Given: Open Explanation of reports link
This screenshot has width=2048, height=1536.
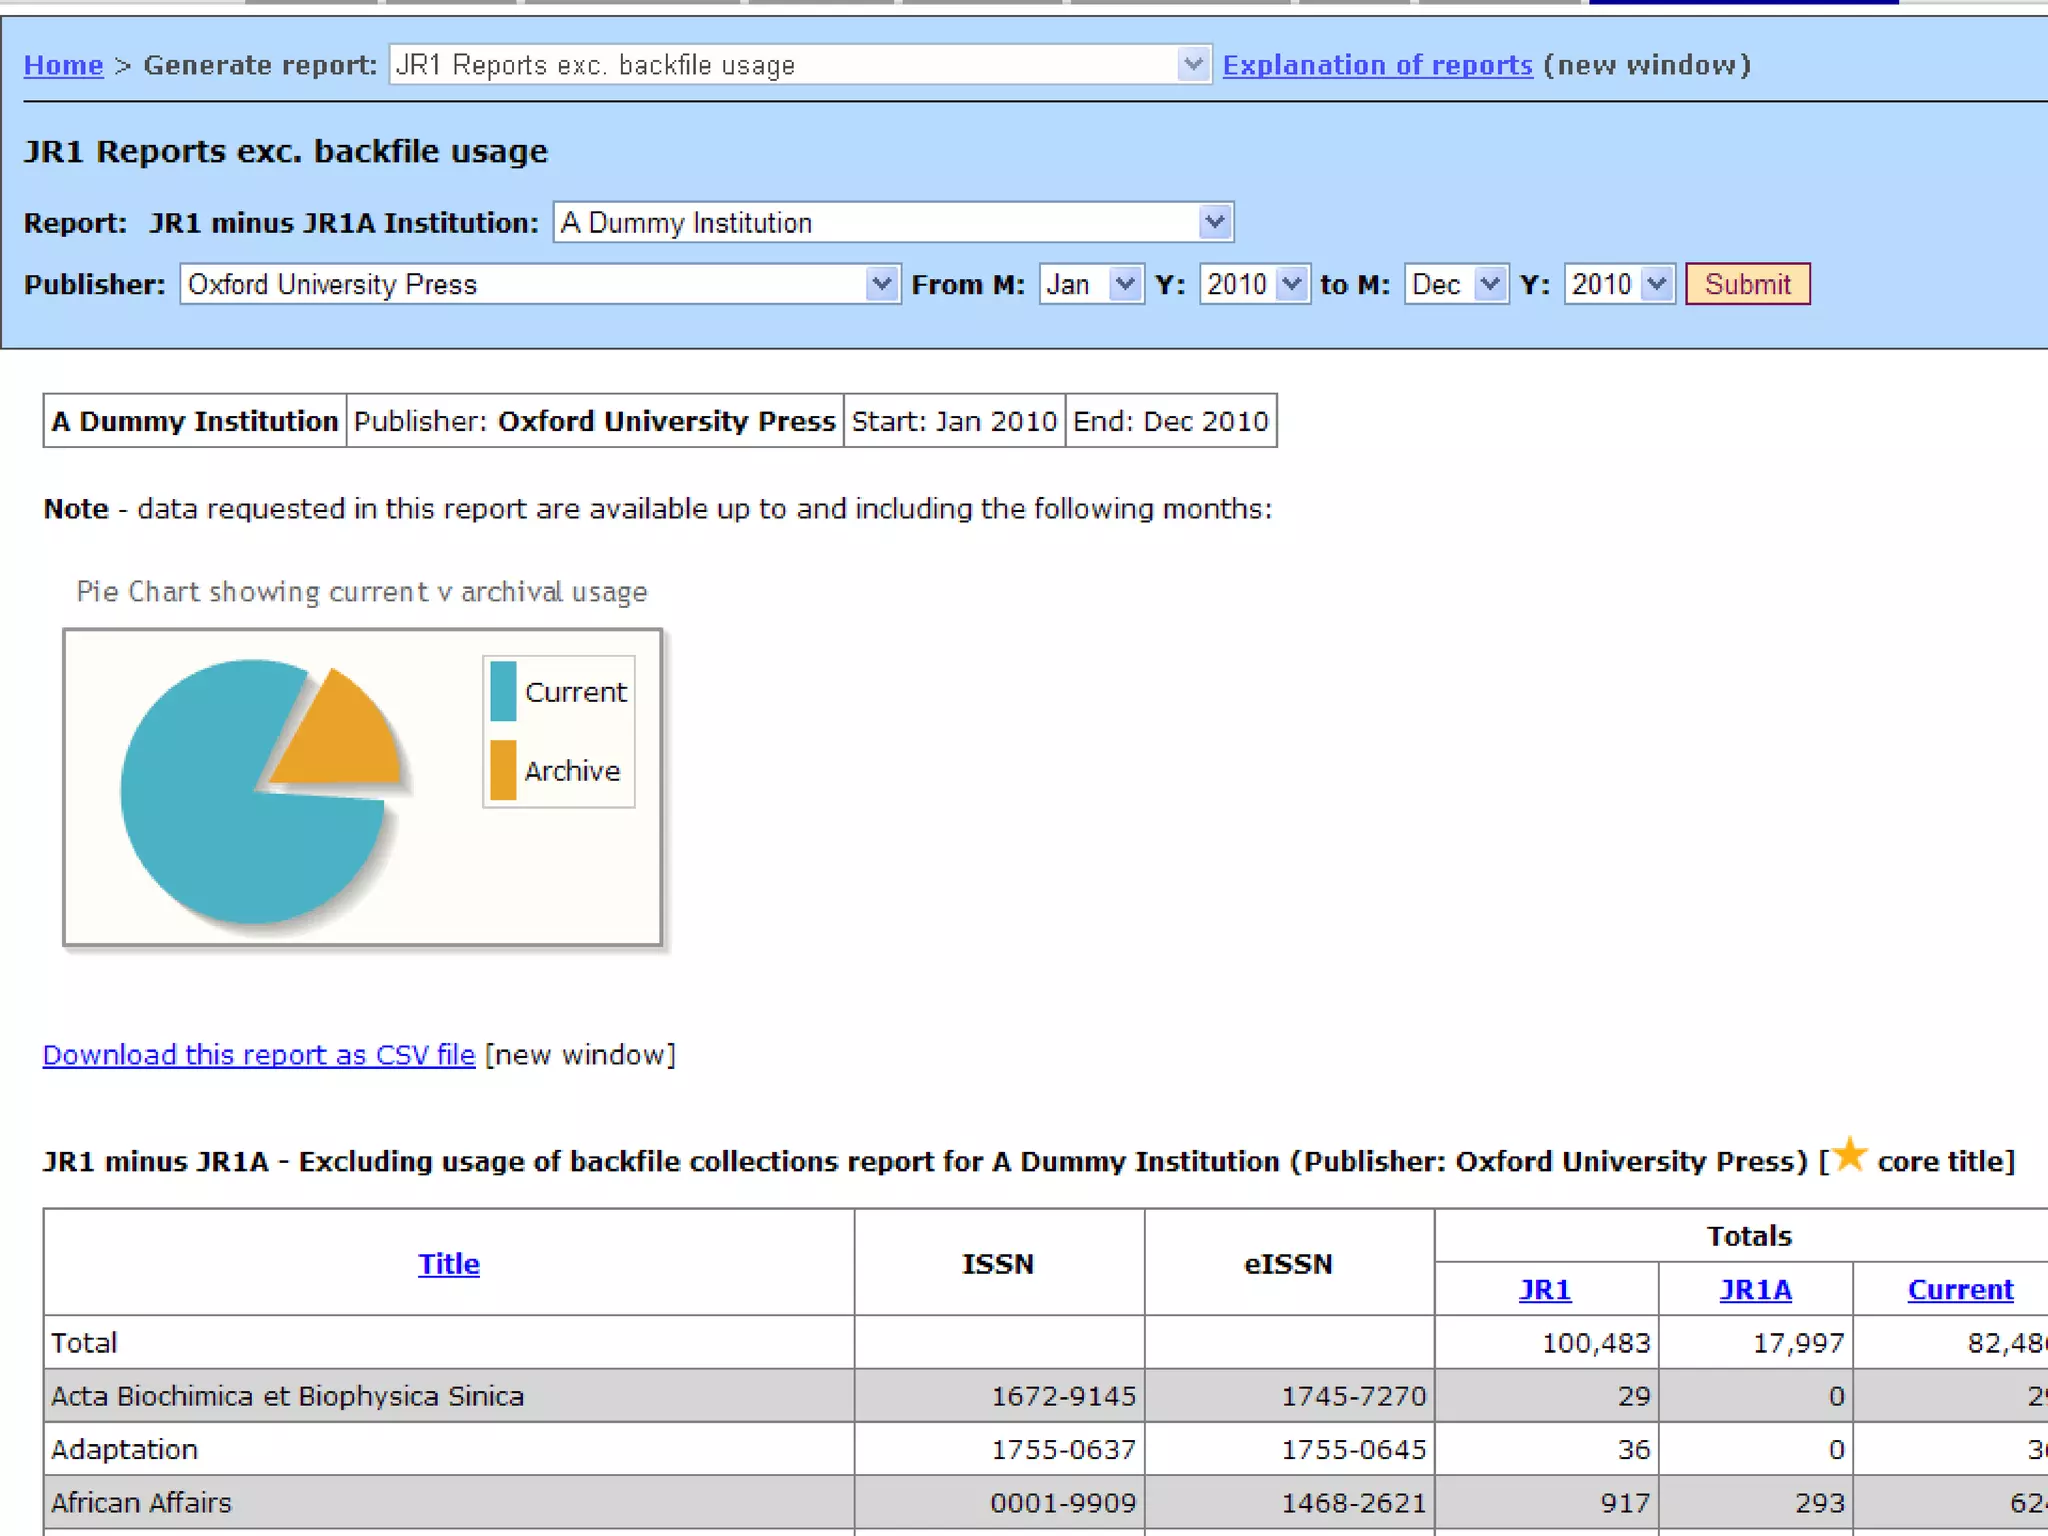Looking at the screenshot, I should click(x=1377, y=65).
